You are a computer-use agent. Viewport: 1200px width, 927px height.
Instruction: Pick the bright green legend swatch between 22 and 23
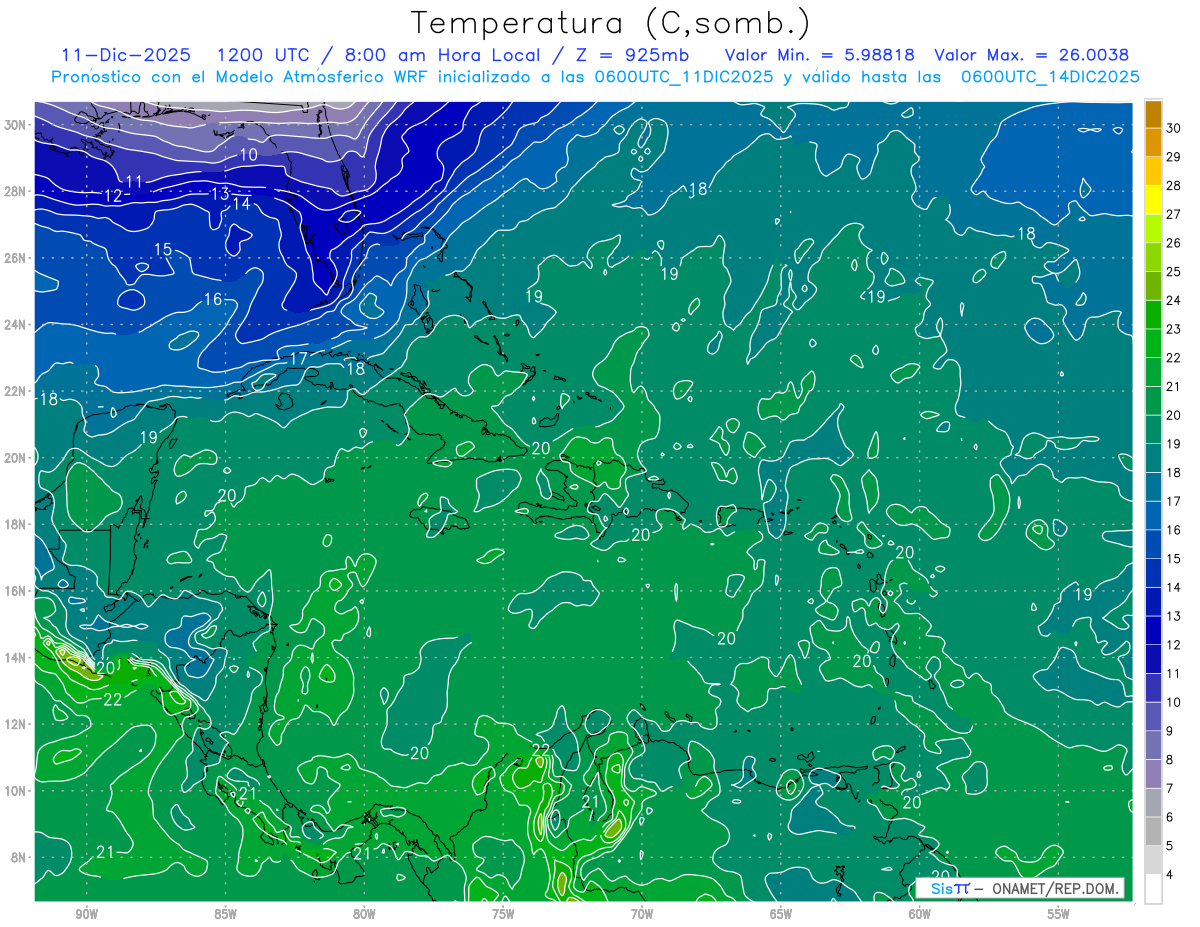(1153, 344)
